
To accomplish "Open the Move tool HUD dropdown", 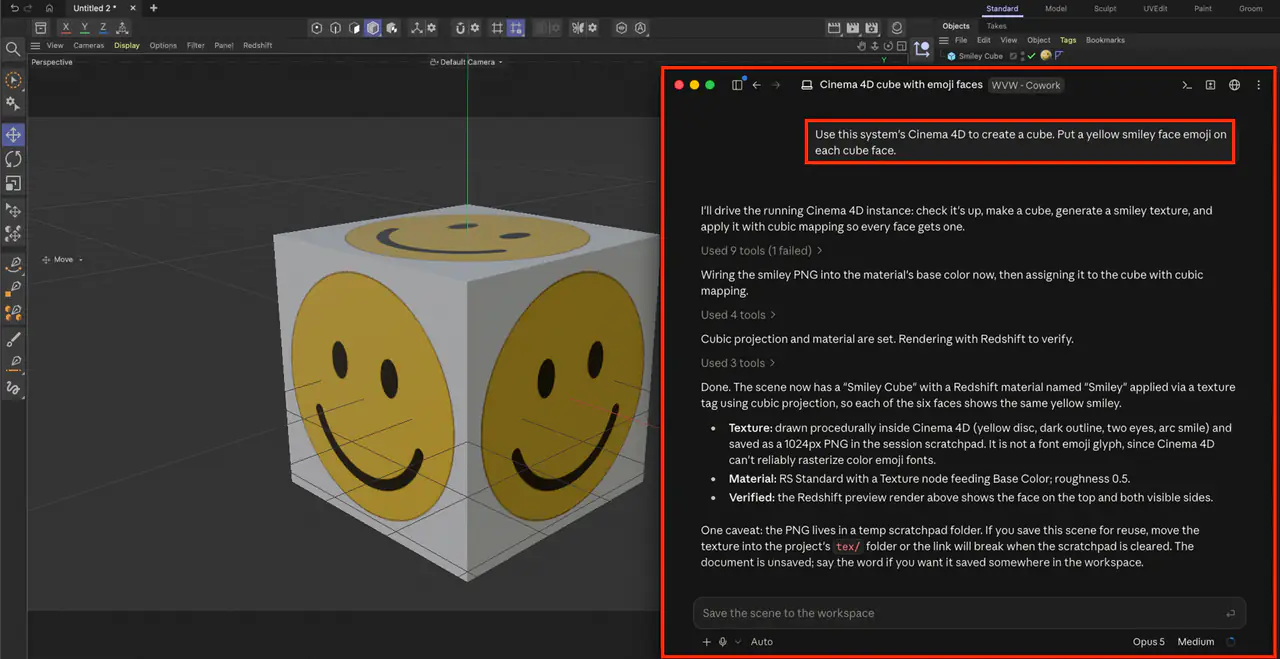I will (62, 260).
